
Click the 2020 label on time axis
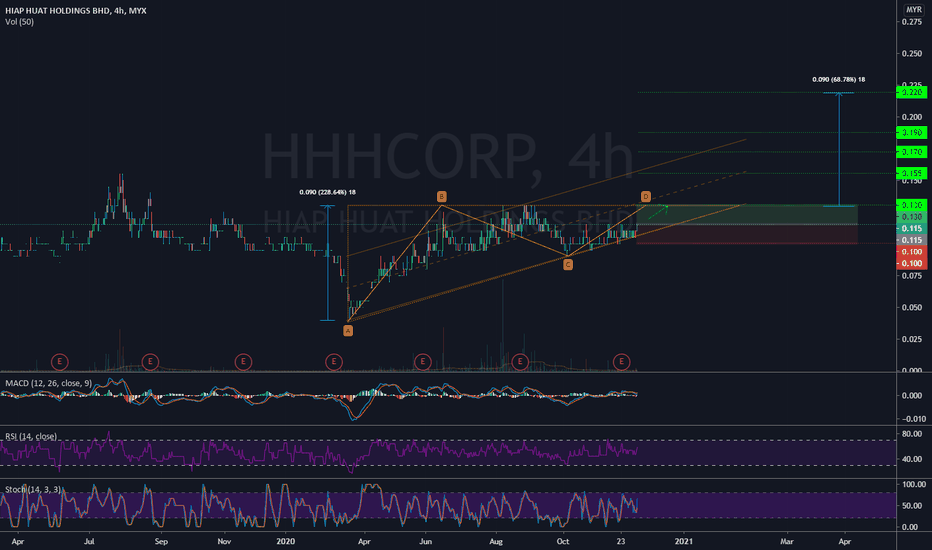286,541
